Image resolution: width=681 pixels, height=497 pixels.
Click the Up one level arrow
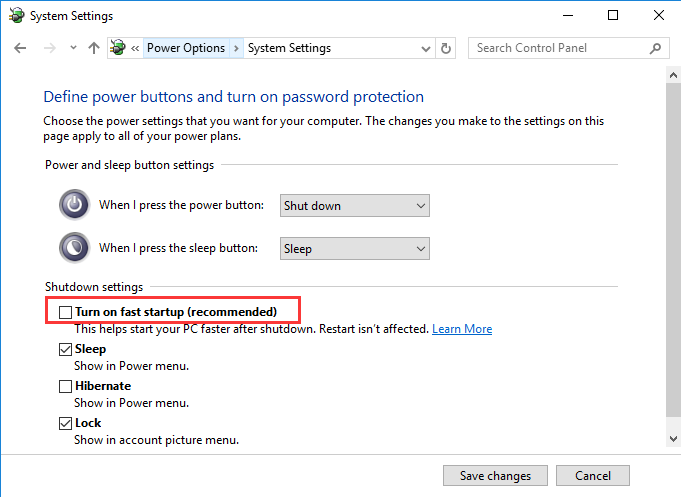[94, 48]
